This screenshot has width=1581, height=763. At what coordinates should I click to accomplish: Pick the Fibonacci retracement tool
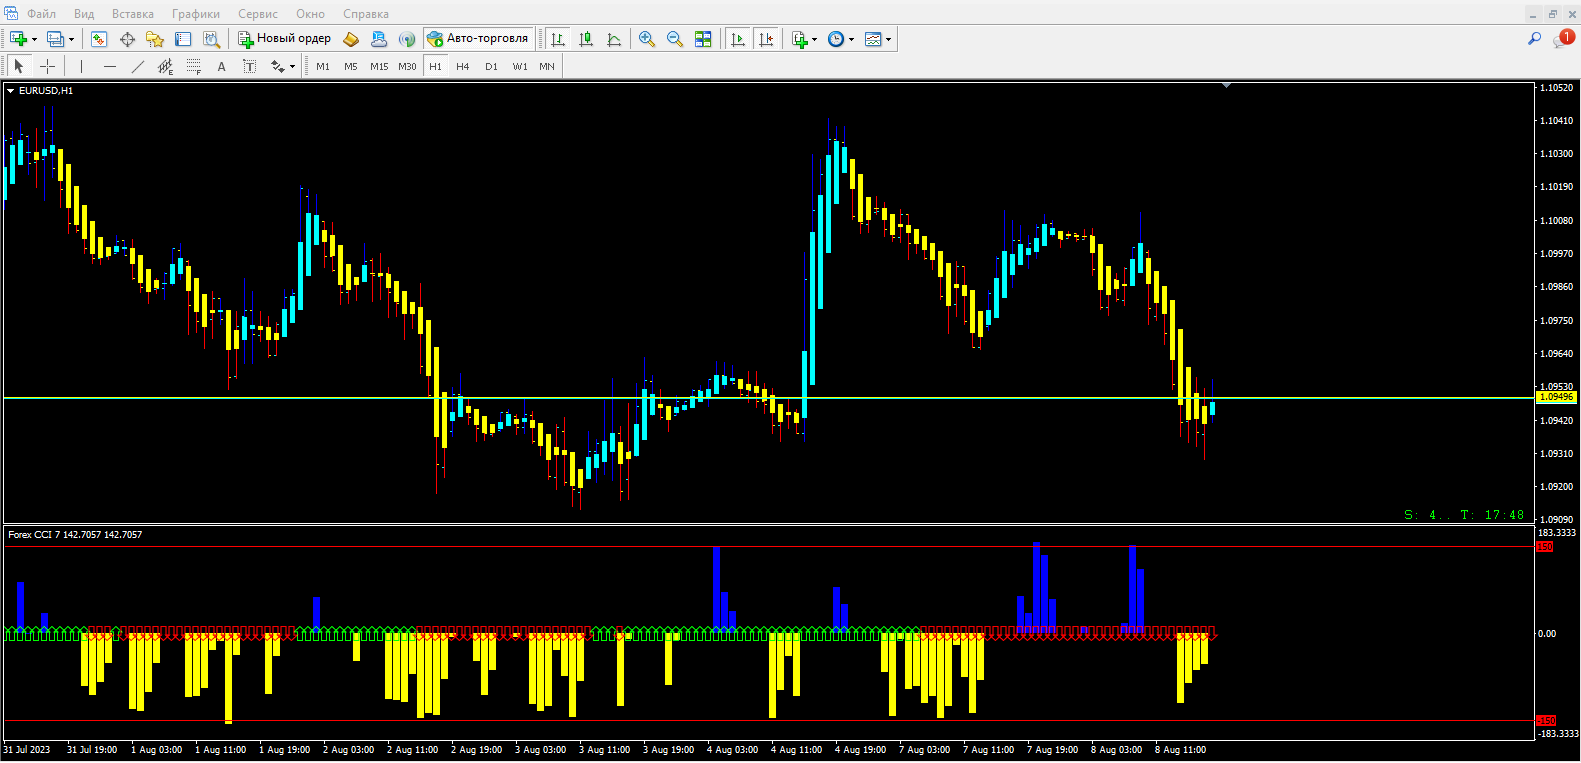pos(193,66)
